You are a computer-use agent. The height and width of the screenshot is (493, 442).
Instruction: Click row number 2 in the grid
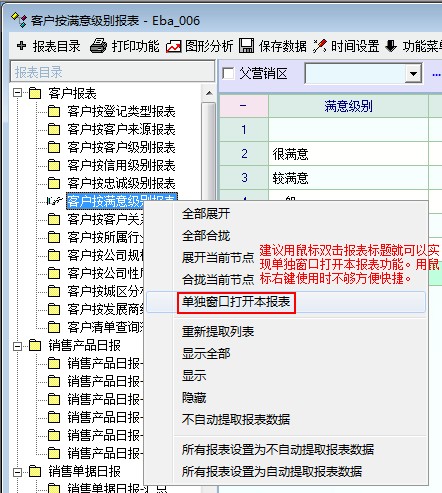pyautogui.click(x=244, y=154)
